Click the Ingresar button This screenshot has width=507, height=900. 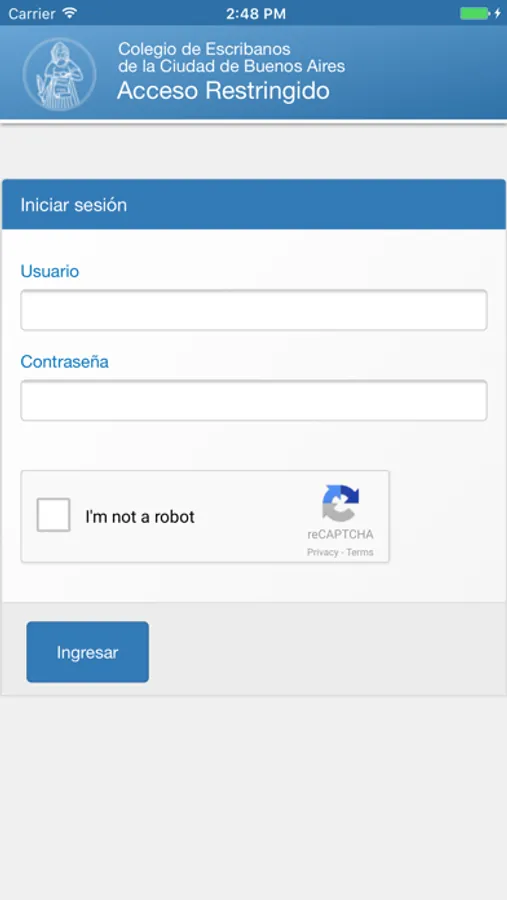[87, 652]
